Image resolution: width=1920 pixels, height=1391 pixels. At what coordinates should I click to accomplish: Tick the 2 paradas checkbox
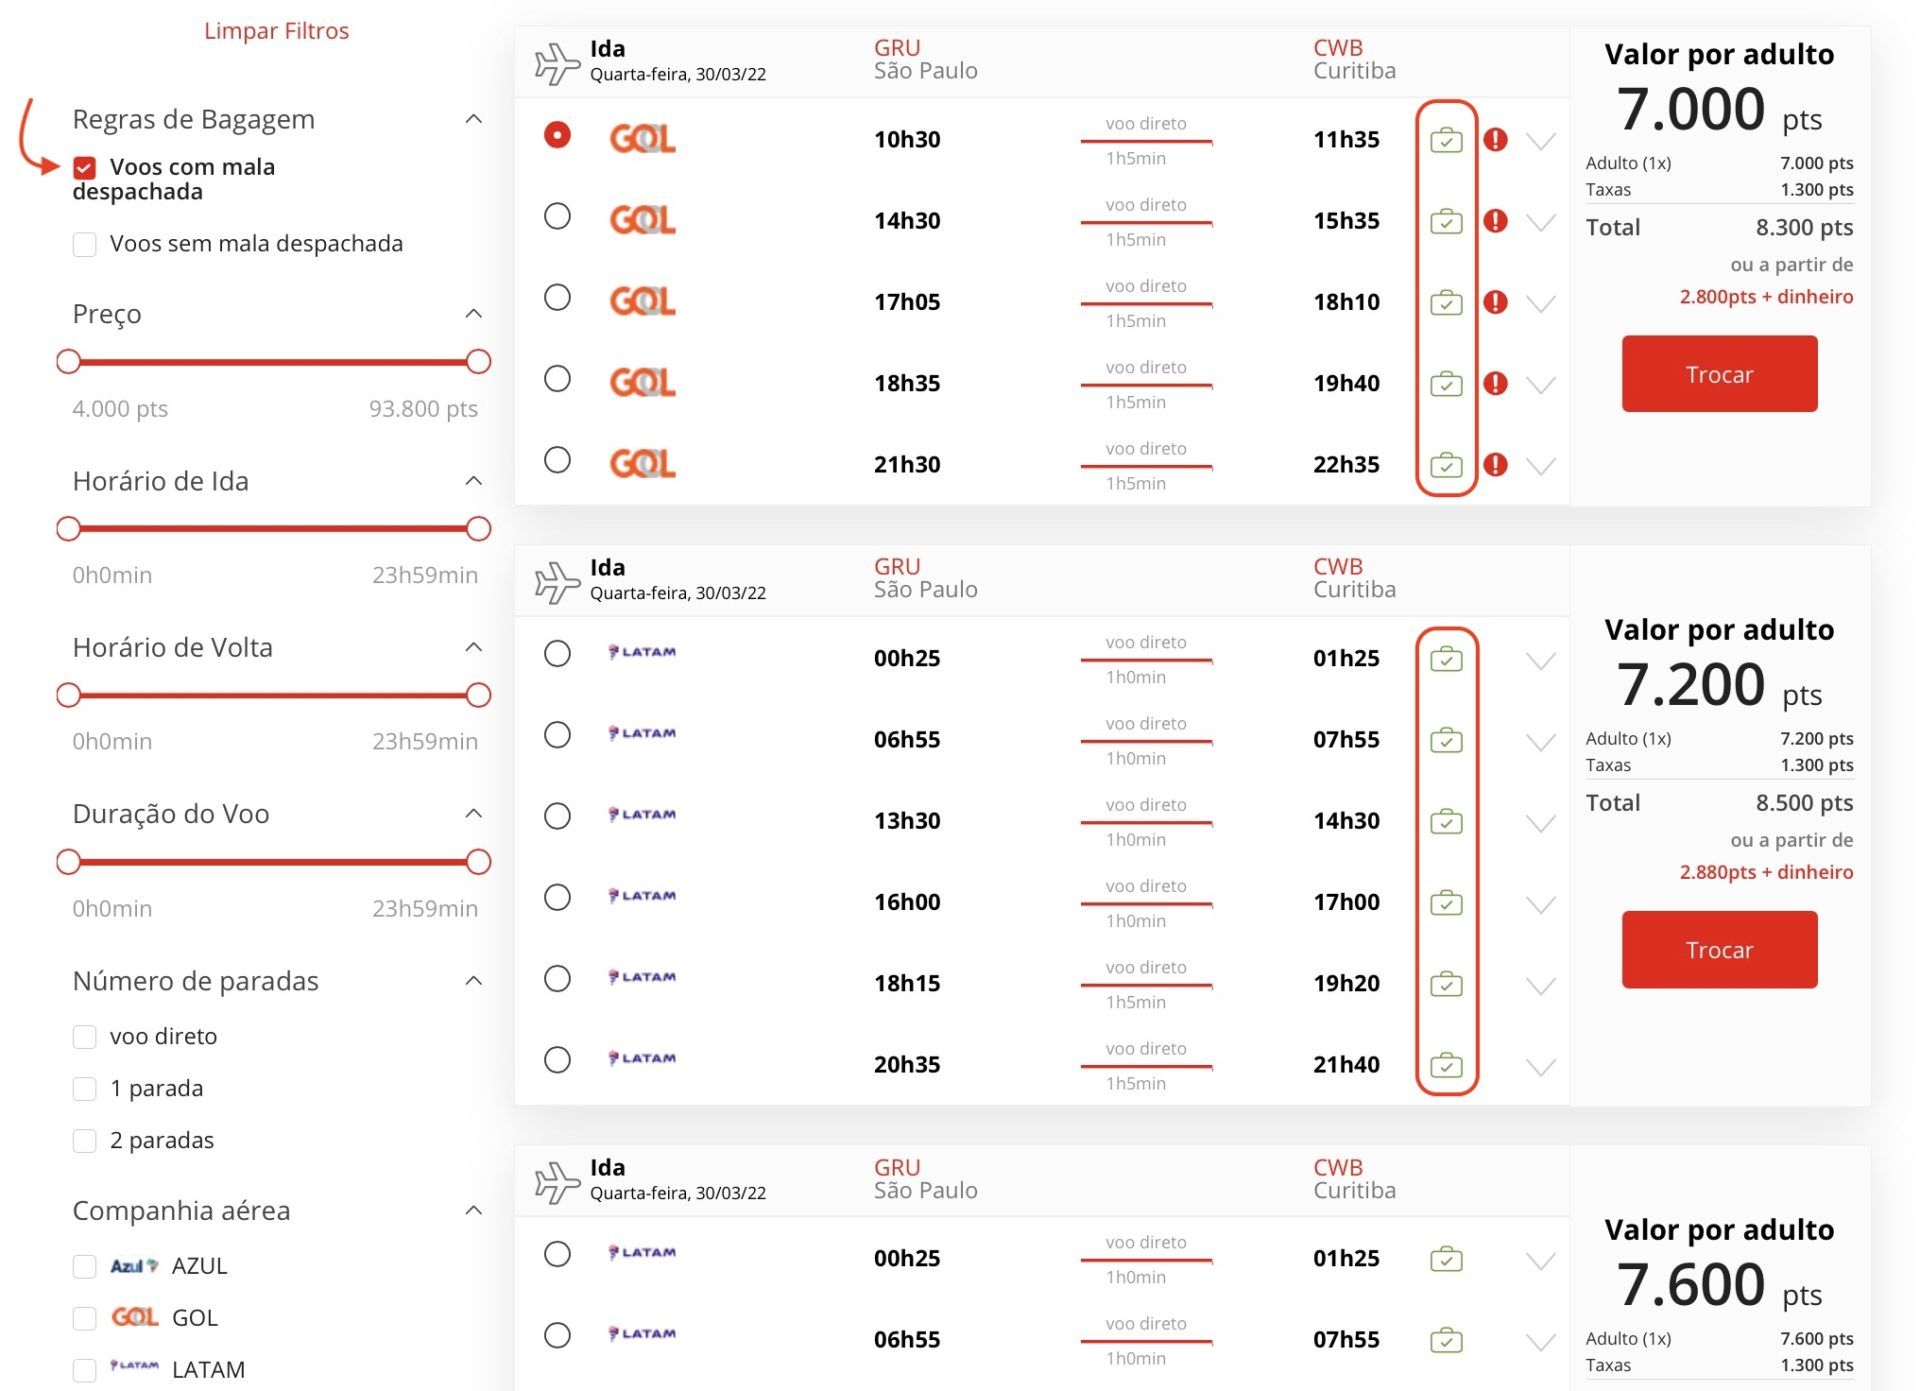[x=85, y=1141]
